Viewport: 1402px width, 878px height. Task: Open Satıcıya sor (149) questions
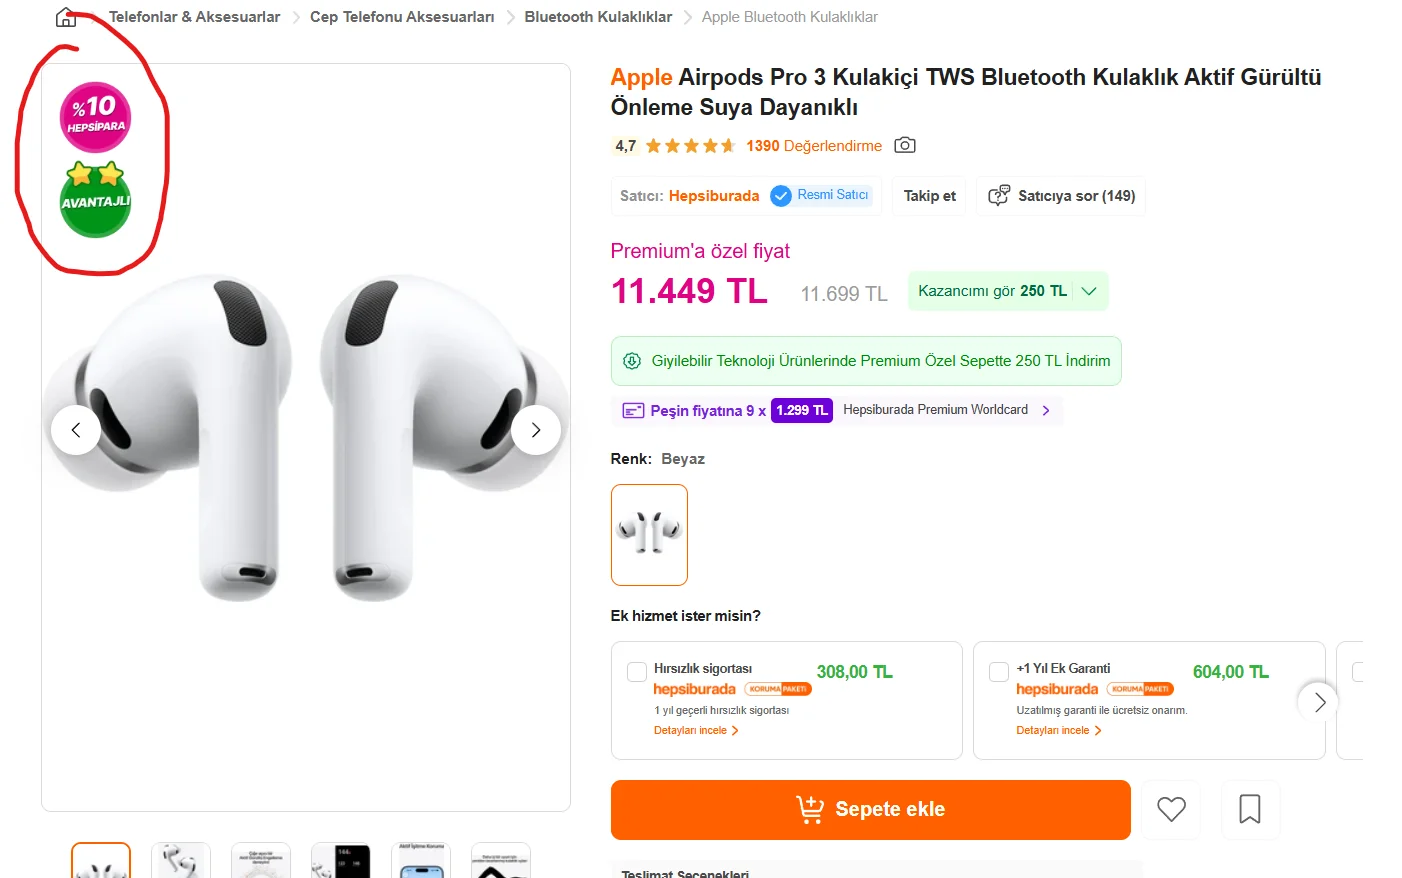(x=1062, y=196)
